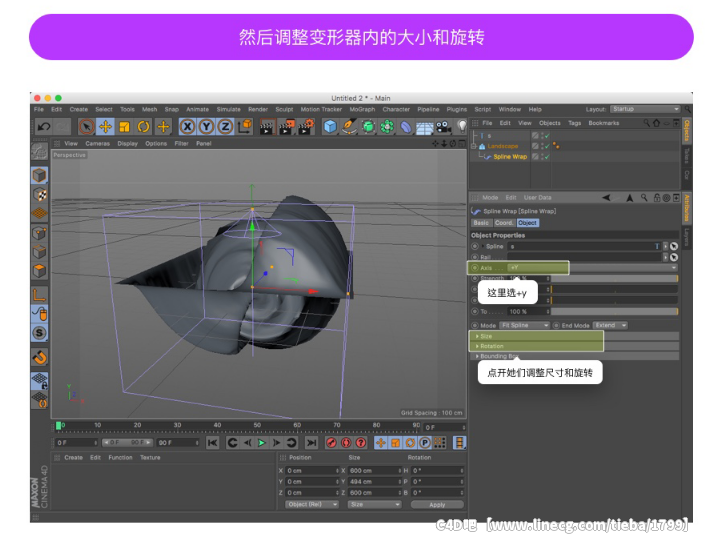
Task: Select the Live Selection tool
Action: 87,126
